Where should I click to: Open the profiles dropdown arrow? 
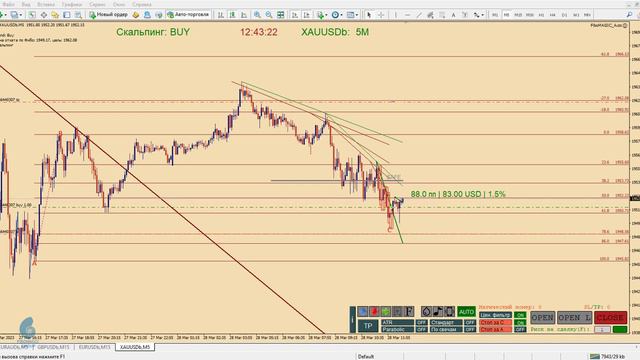tap(21, 15)
